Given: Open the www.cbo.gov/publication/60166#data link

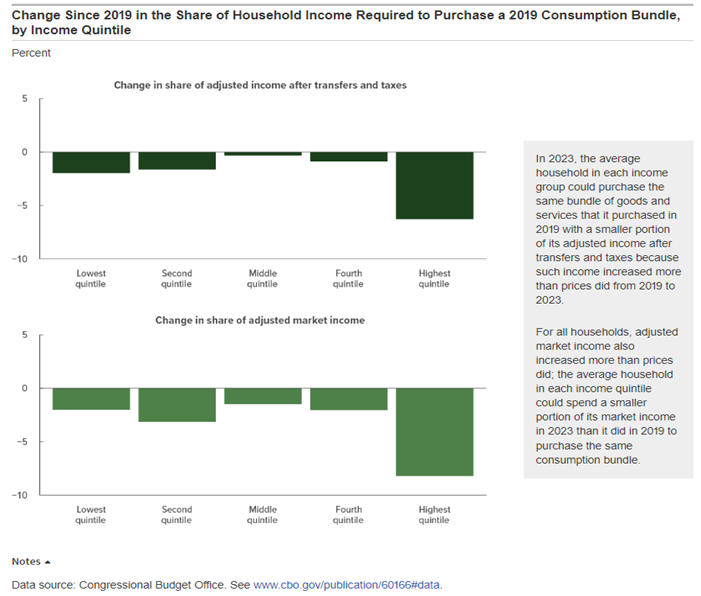Looking at the screenshot, I should pyautogui.click(x=347, y=584).
